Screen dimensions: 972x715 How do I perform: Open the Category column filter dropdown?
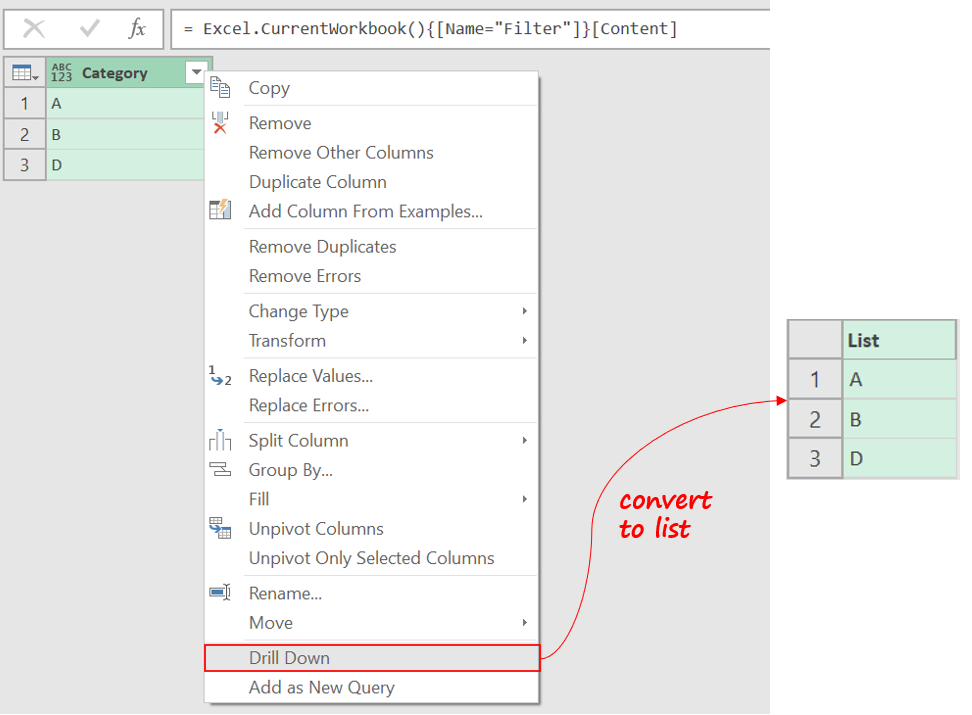(196, 72)
